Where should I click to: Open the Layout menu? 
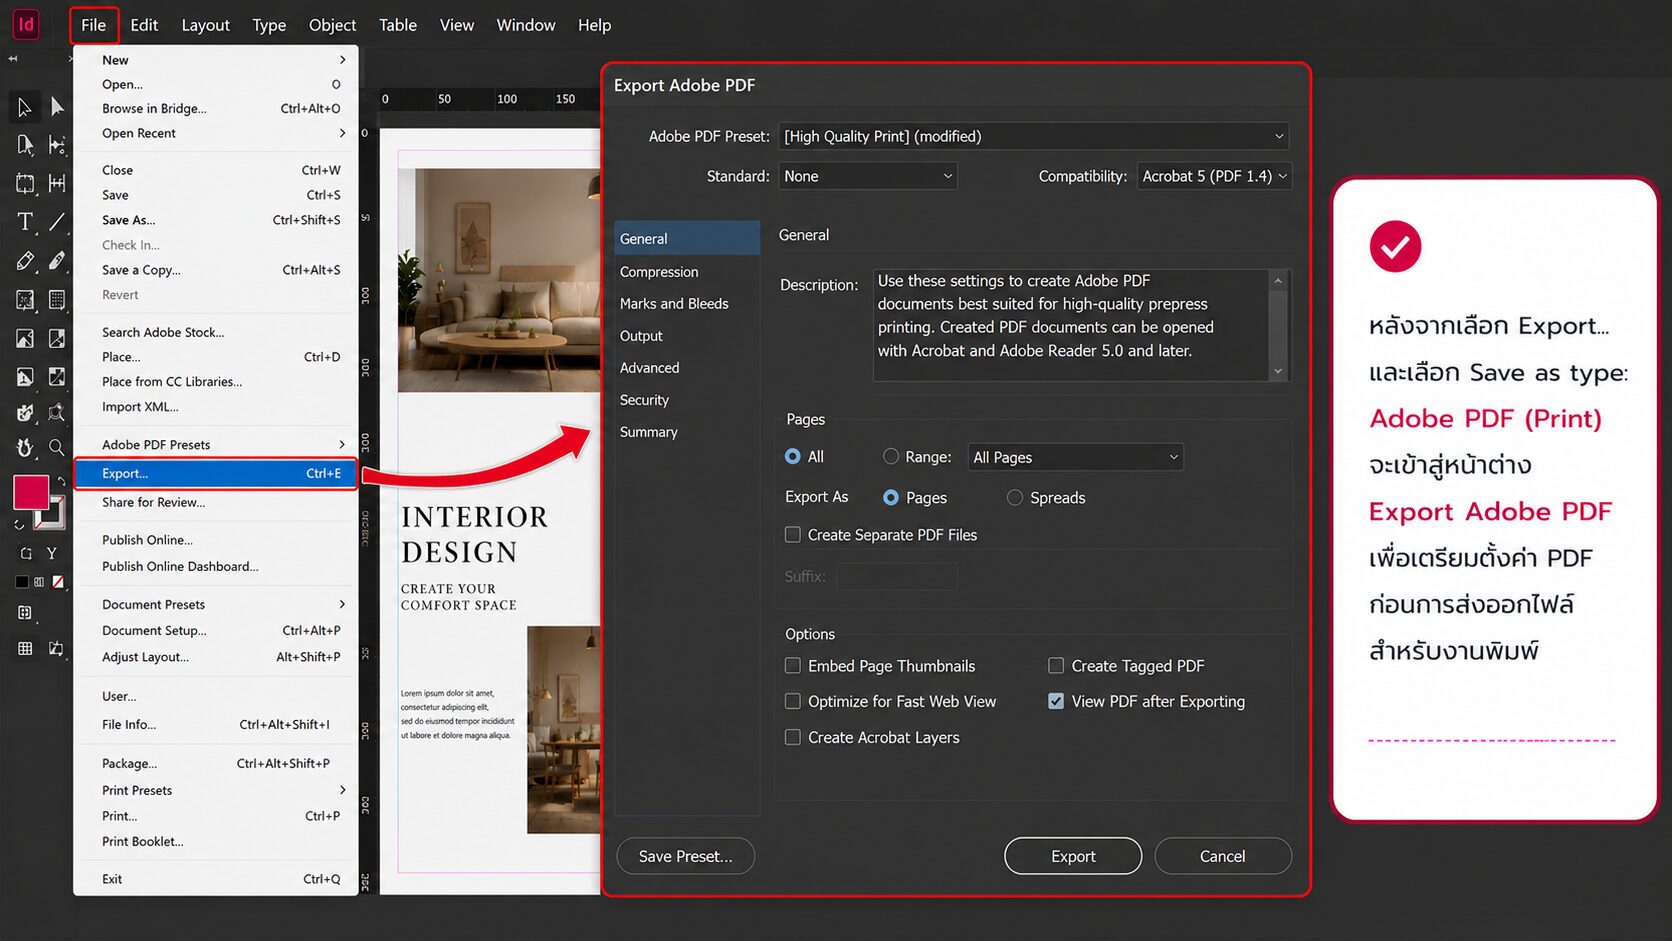point(205,25)
